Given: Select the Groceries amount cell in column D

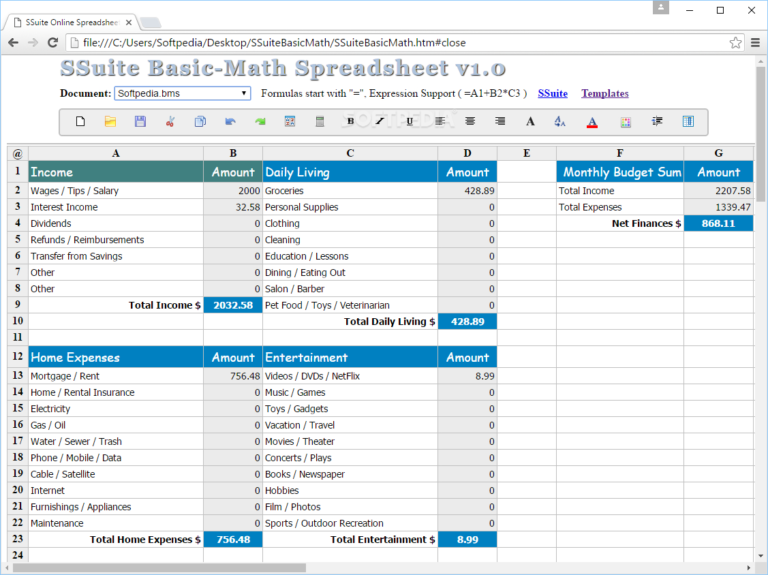Looking at the screenshot, I should (467, 191).
